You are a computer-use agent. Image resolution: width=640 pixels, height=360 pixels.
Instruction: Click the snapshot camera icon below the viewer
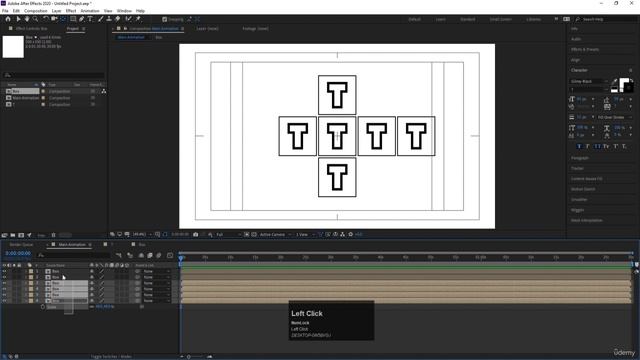point(196,234)
